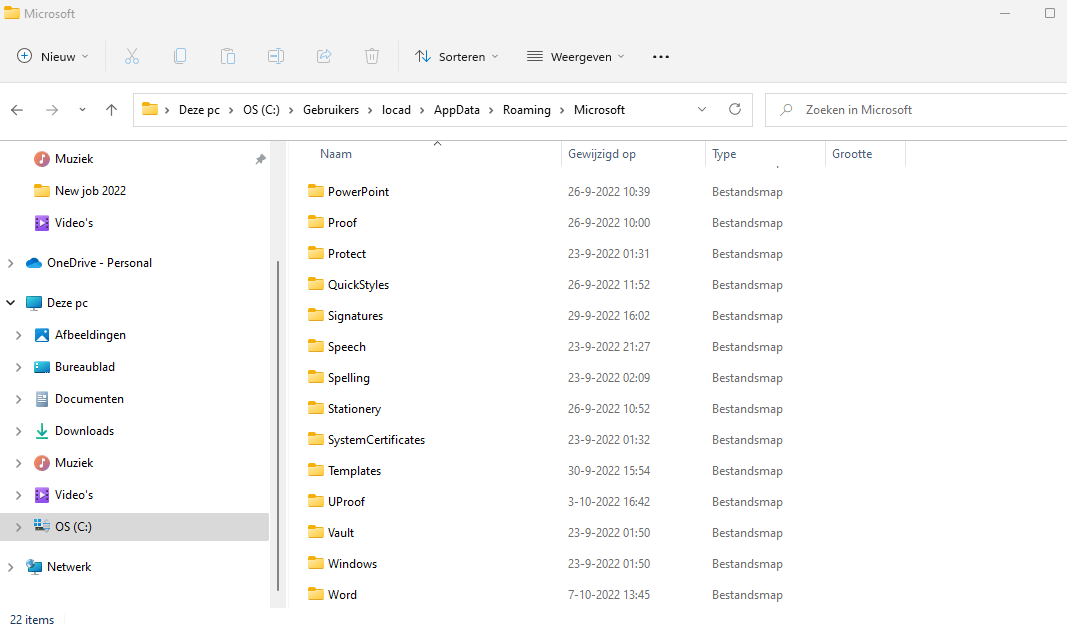Refresh the current folder view
Viewport: 1067px width, 625px height.
(x=735, y=109)
